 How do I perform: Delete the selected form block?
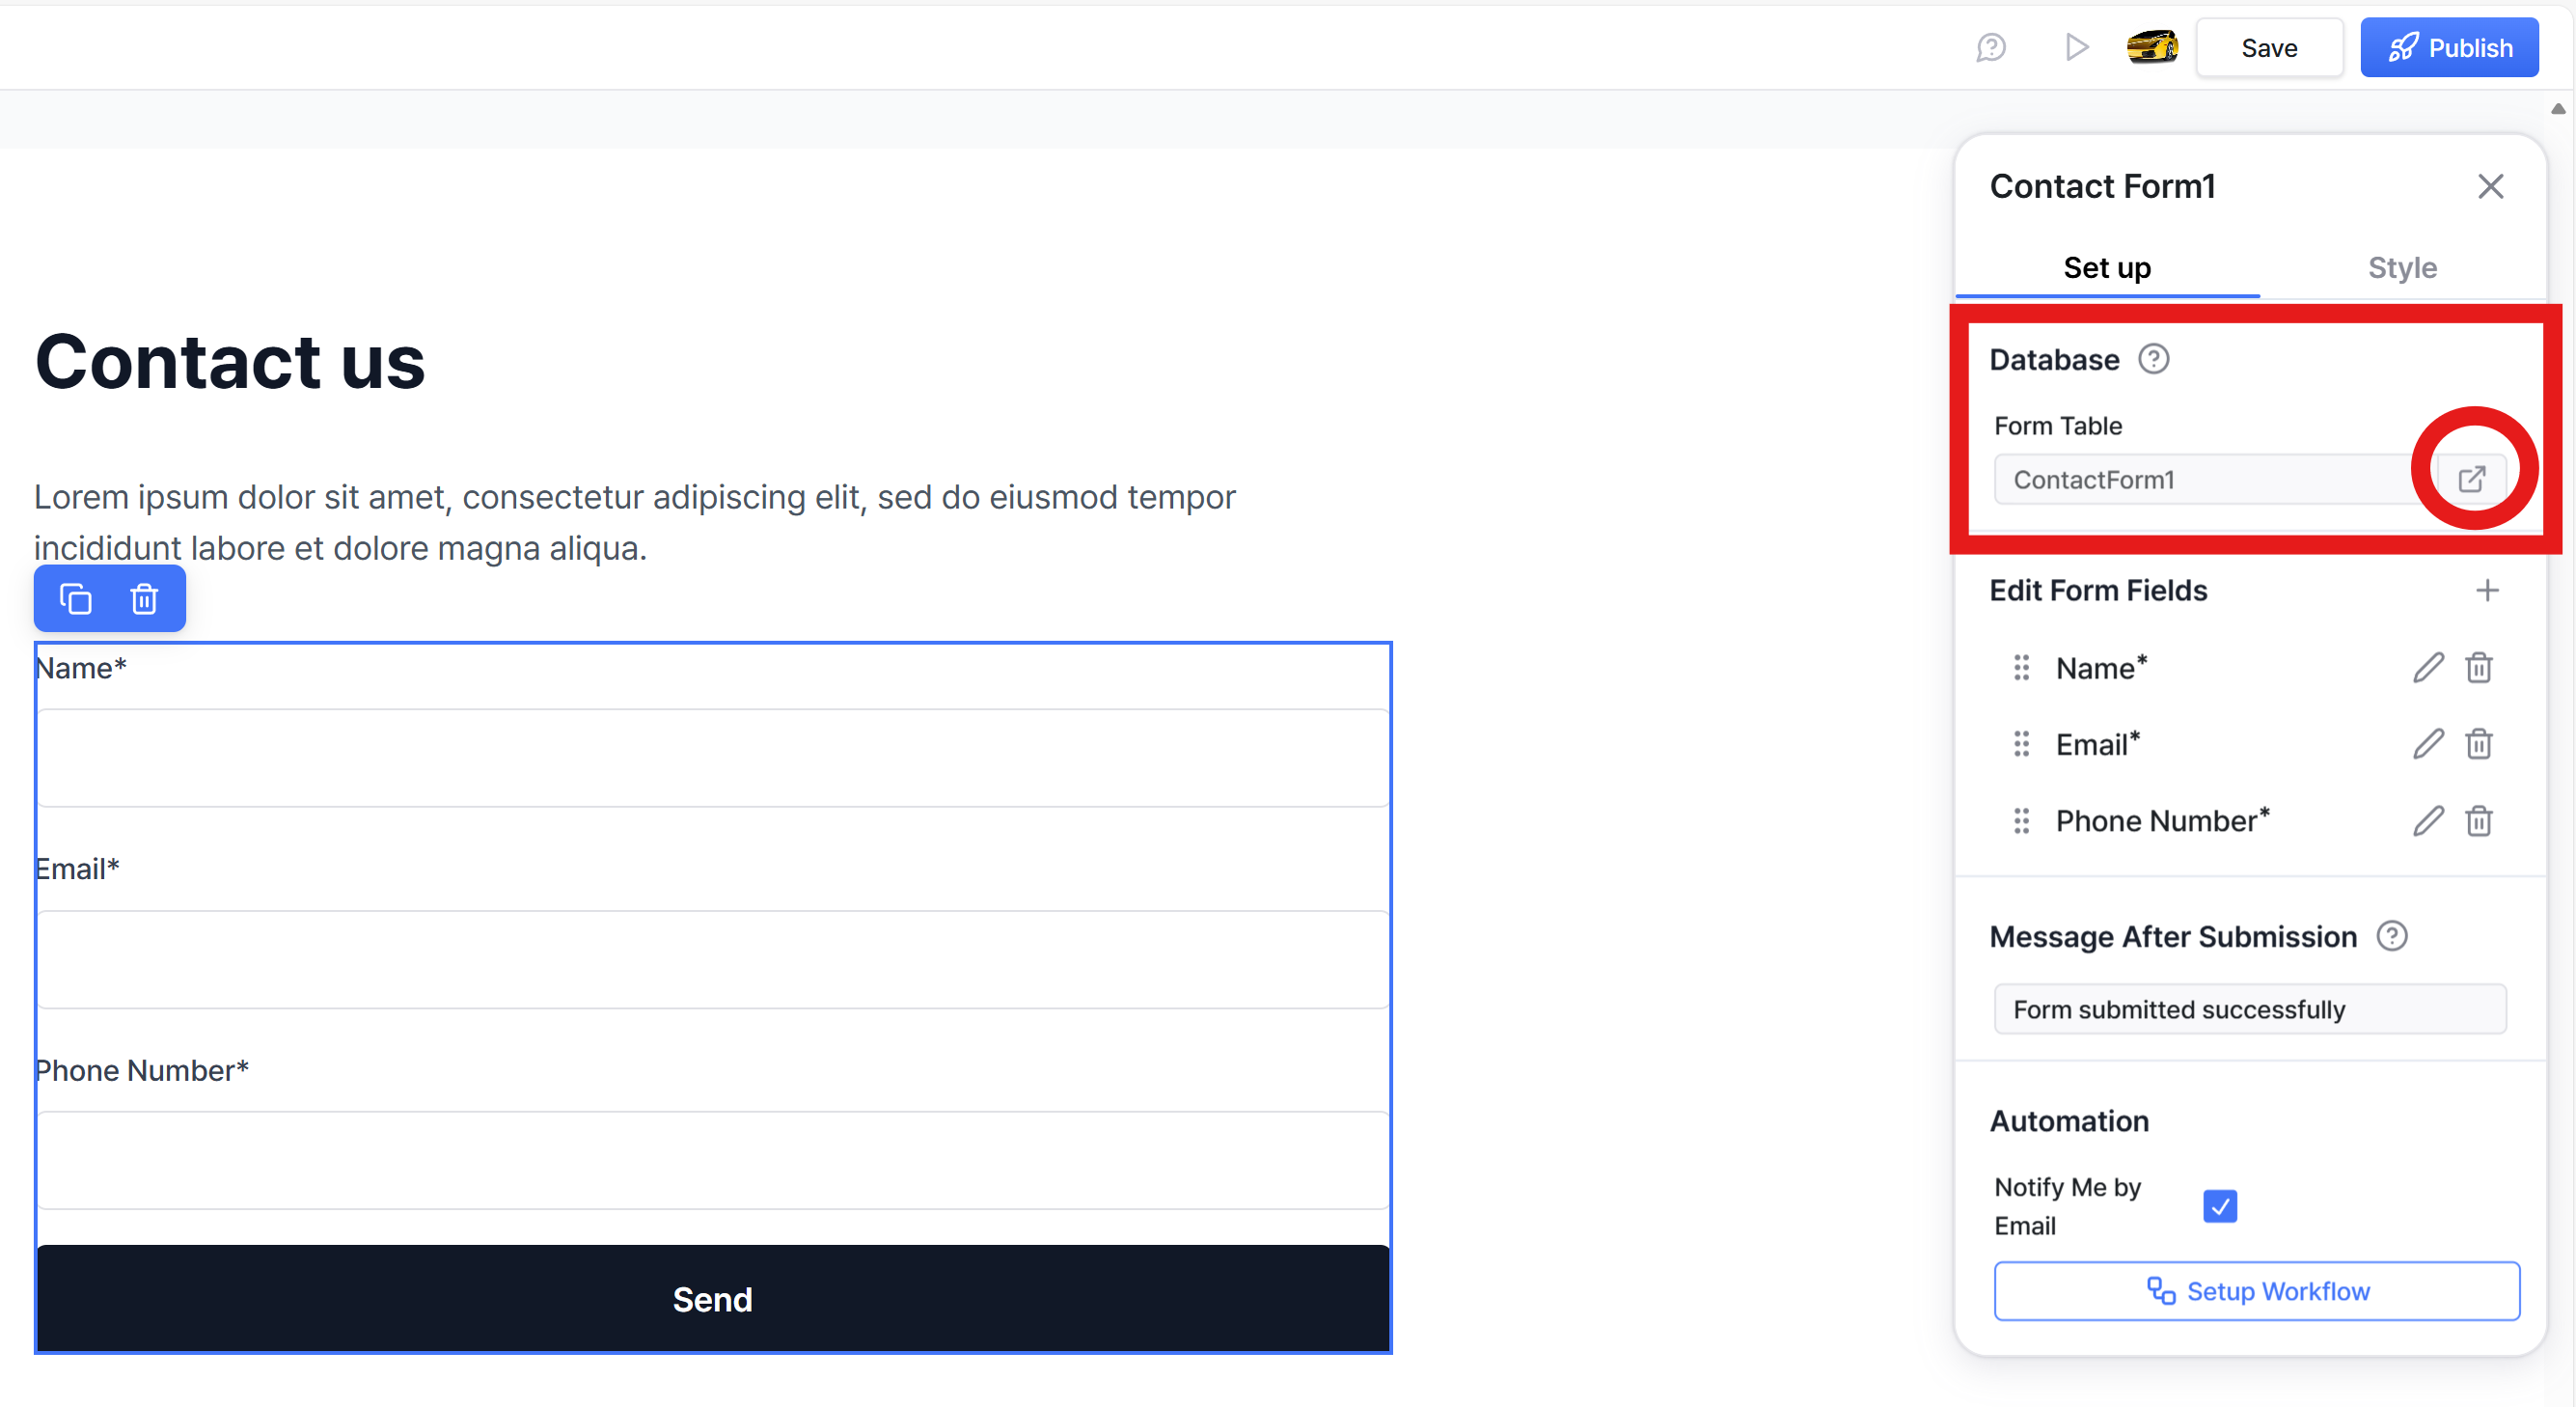(x=144, y=599)
